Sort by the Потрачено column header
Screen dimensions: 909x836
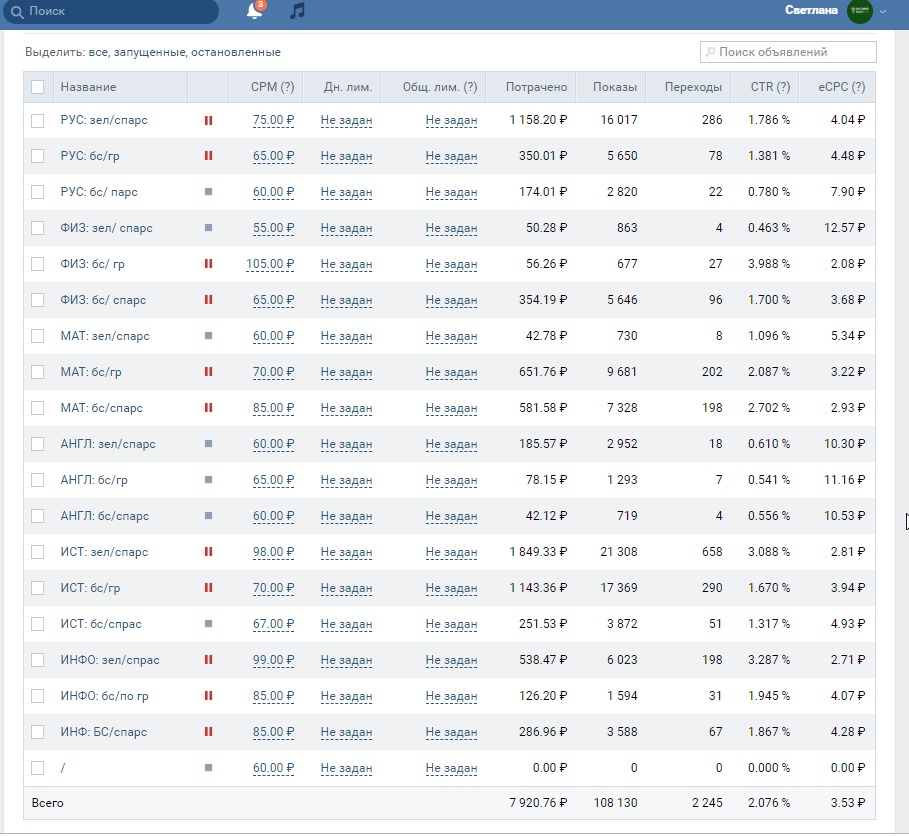(x=536, y=87)
